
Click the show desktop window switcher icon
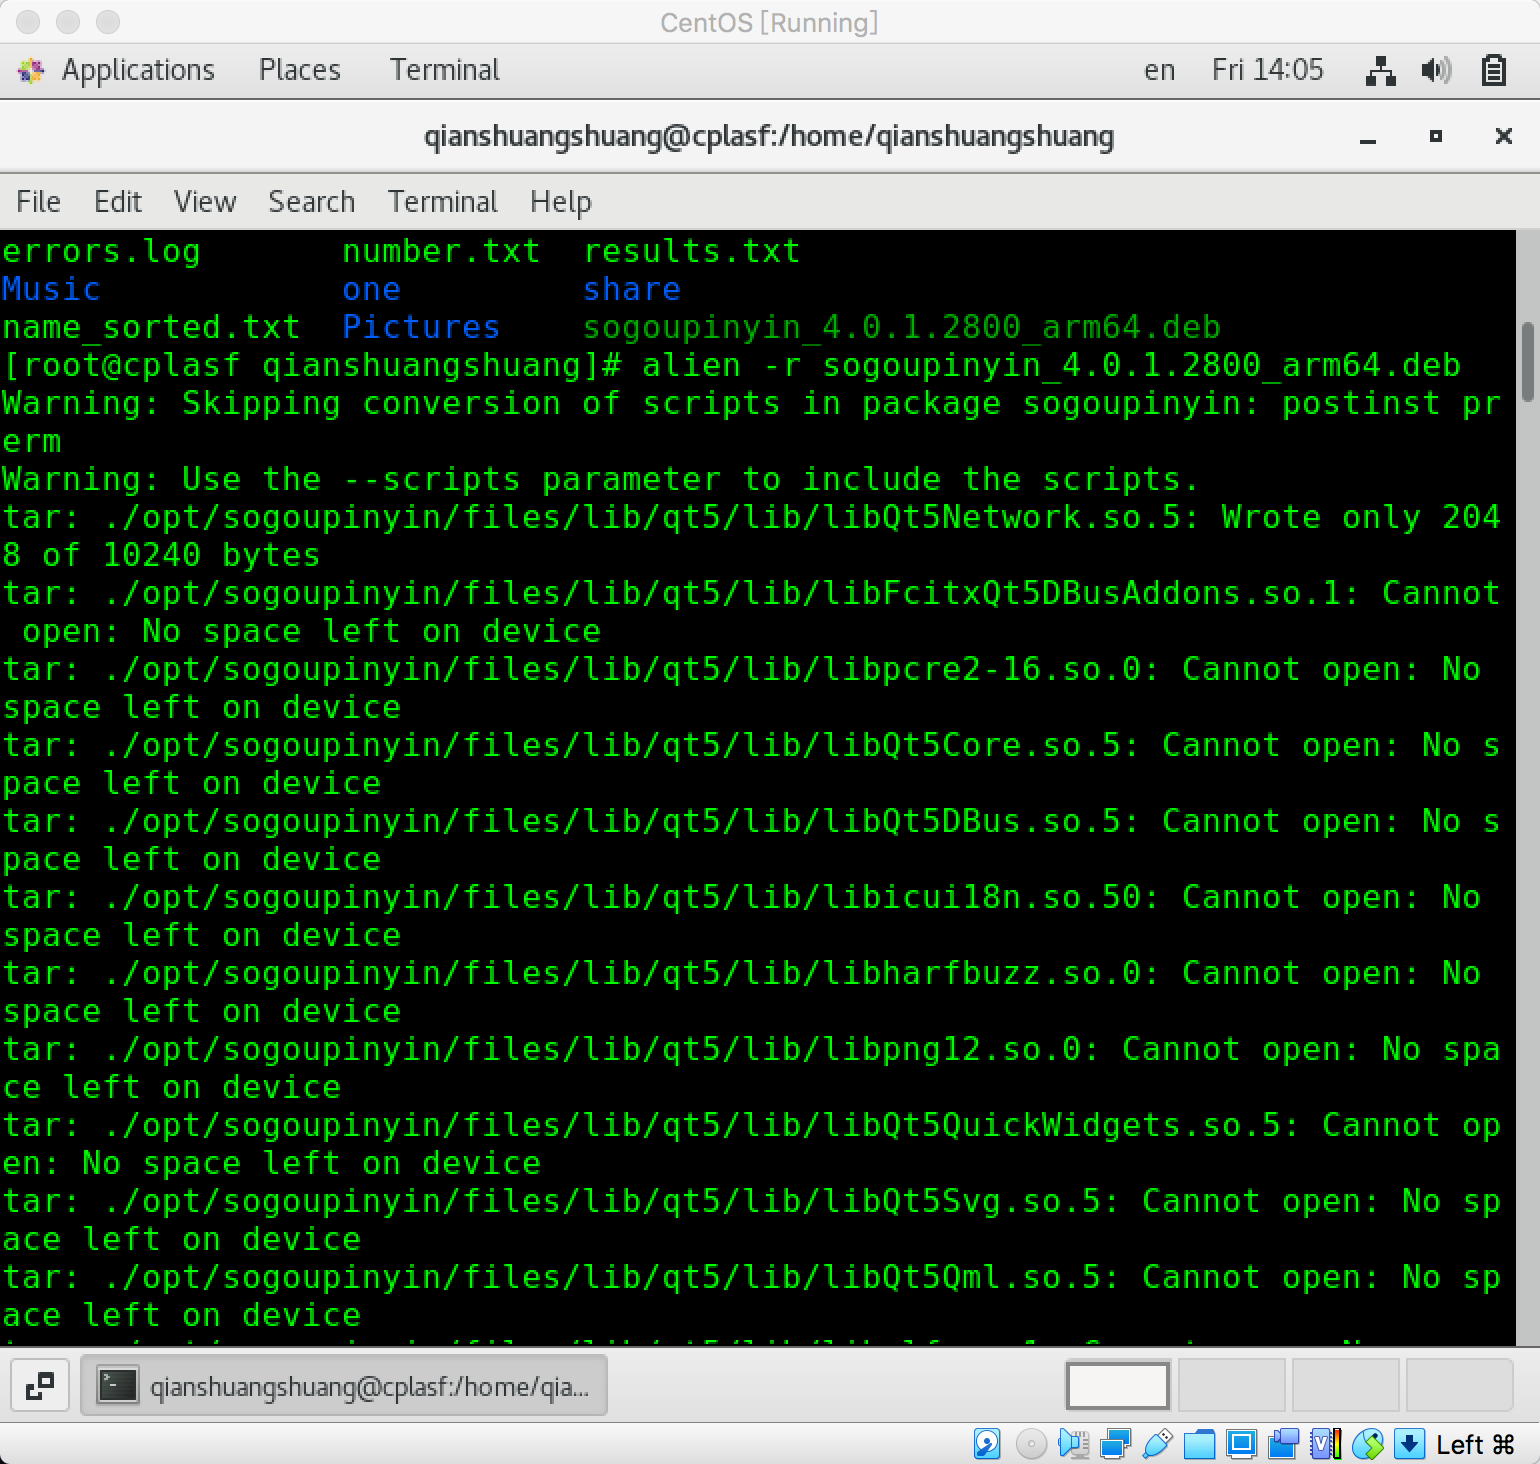(40, 1386)
